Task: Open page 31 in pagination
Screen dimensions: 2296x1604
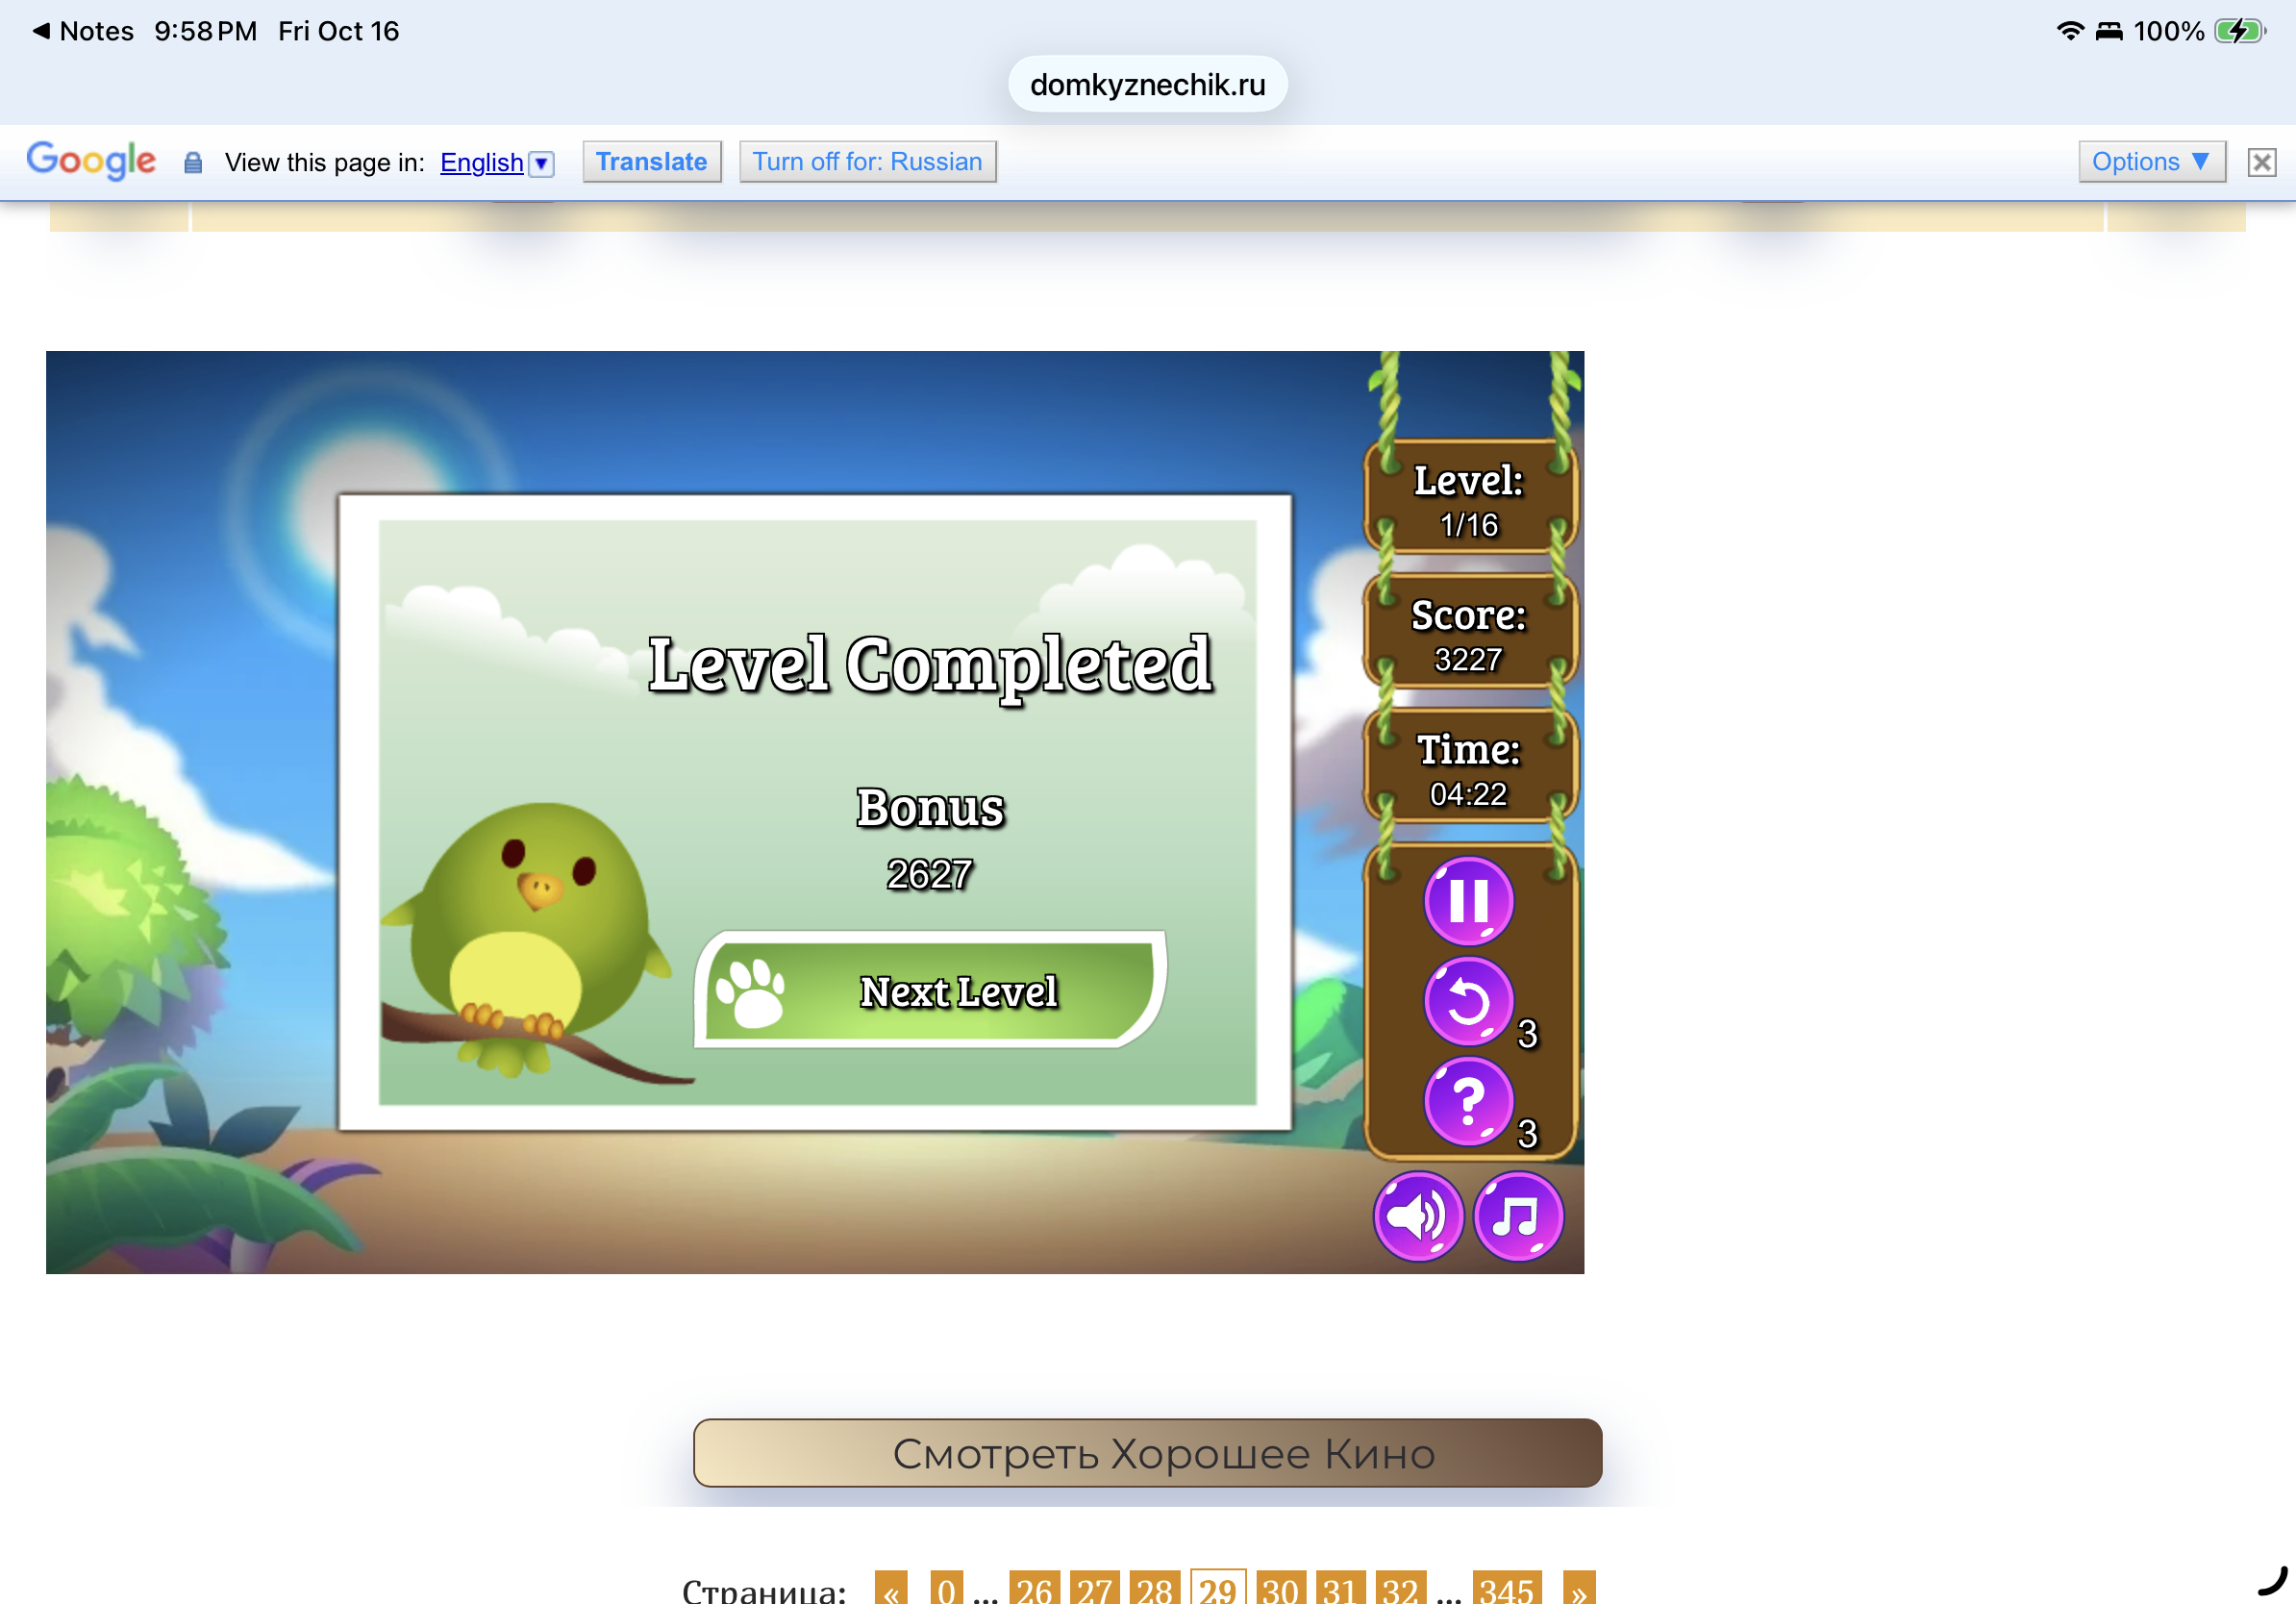Action: coord(1340,1588)
